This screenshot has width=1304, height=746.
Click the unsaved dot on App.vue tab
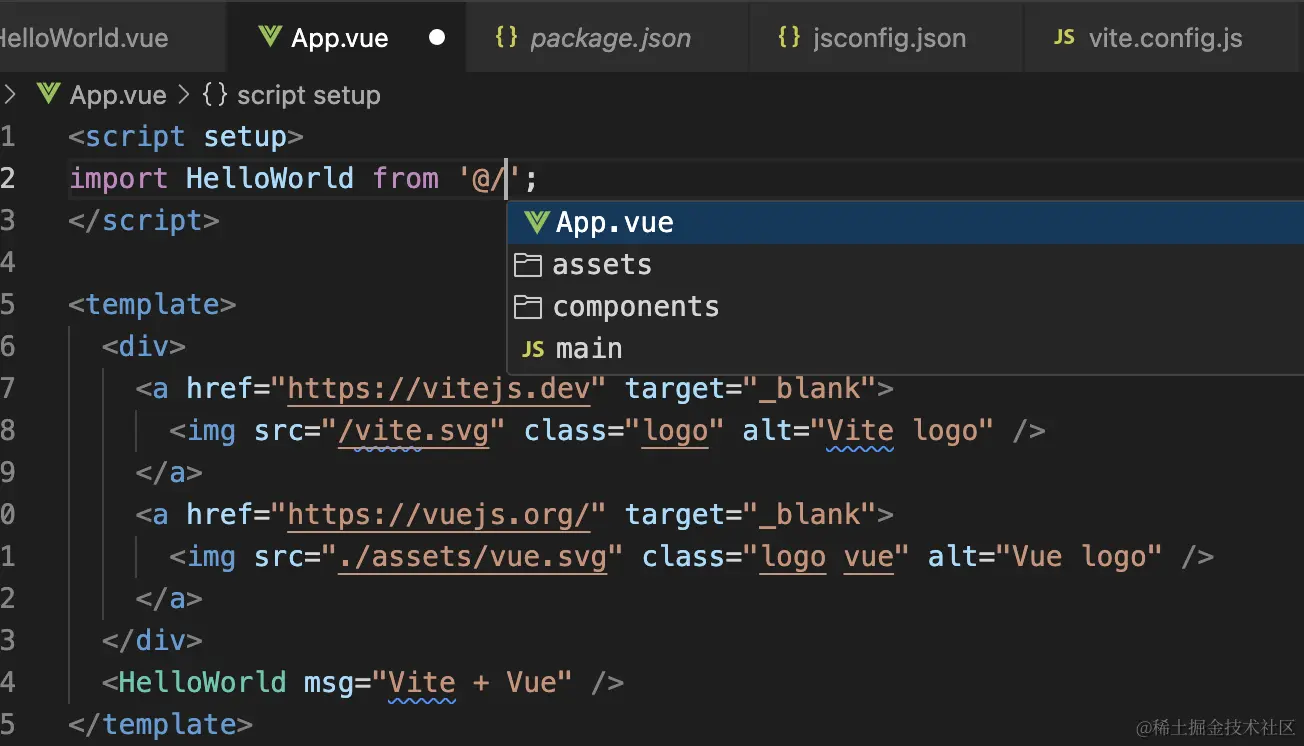click(x=437, y=38)
